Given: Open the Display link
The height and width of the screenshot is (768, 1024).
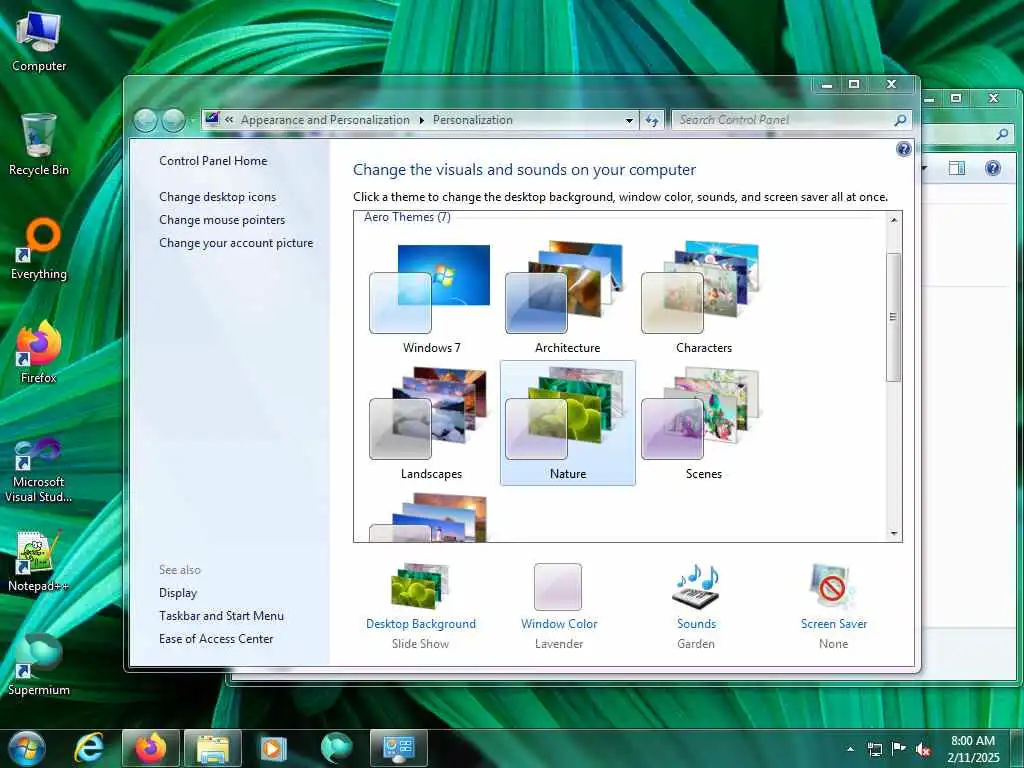Looking at the screenshot, I should pyautogui.click(x=178, y=593).
